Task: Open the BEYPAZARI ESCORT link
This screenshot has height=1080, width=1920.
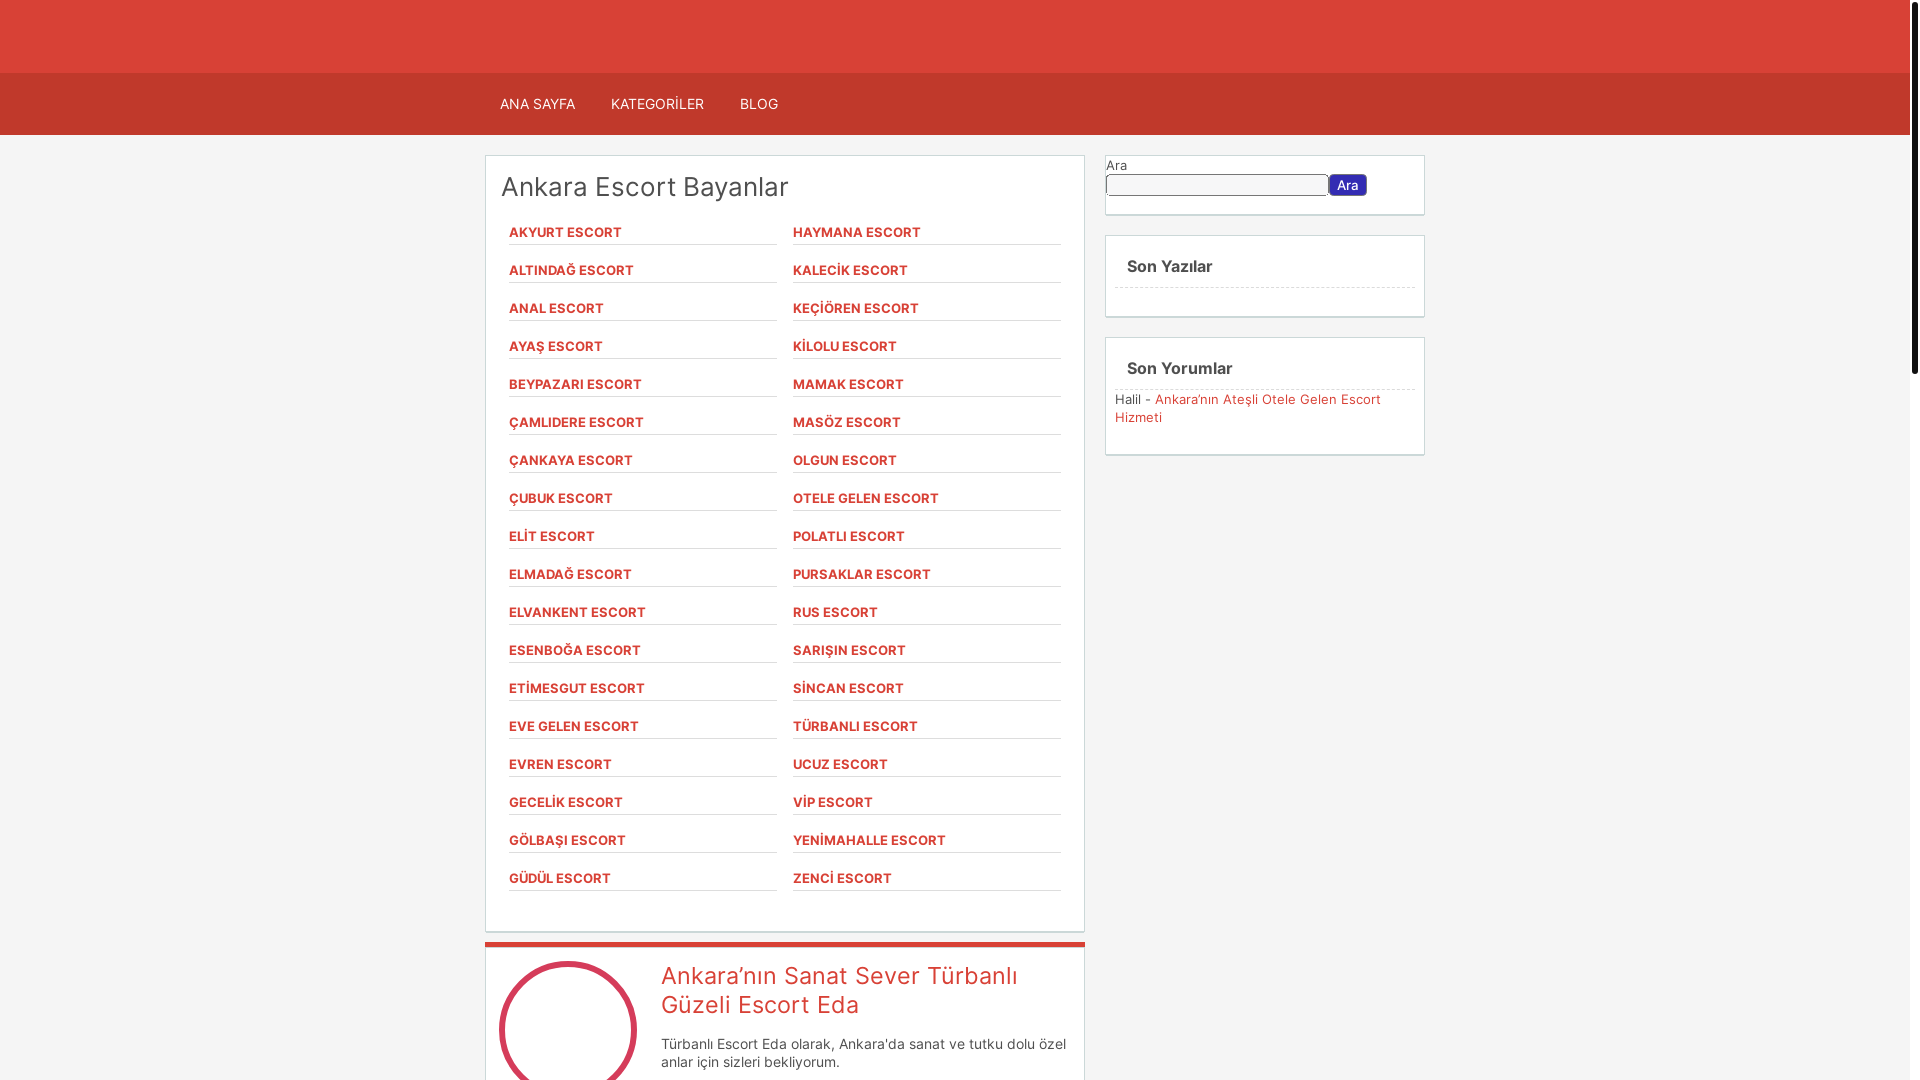Action: (575, 384)
